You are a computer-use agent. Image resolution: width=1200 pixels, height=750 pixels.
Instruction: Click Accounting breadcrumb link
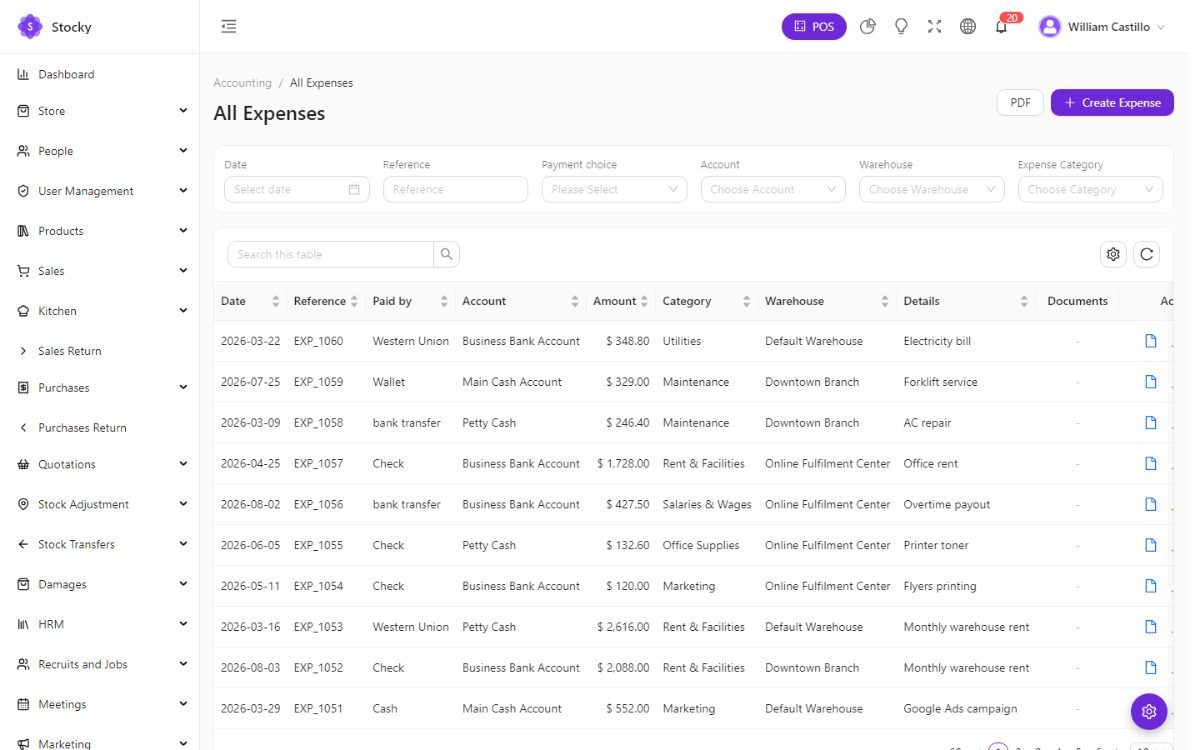[242, 83]
